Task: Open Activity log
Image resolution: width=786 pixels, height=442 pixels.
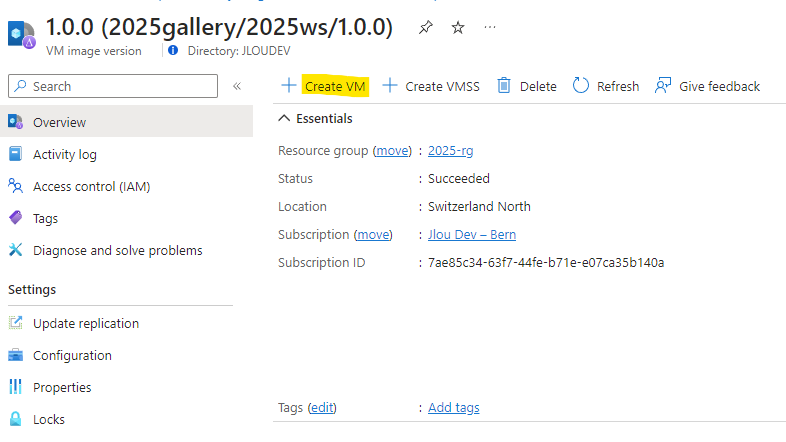Action: click(65, 154)
